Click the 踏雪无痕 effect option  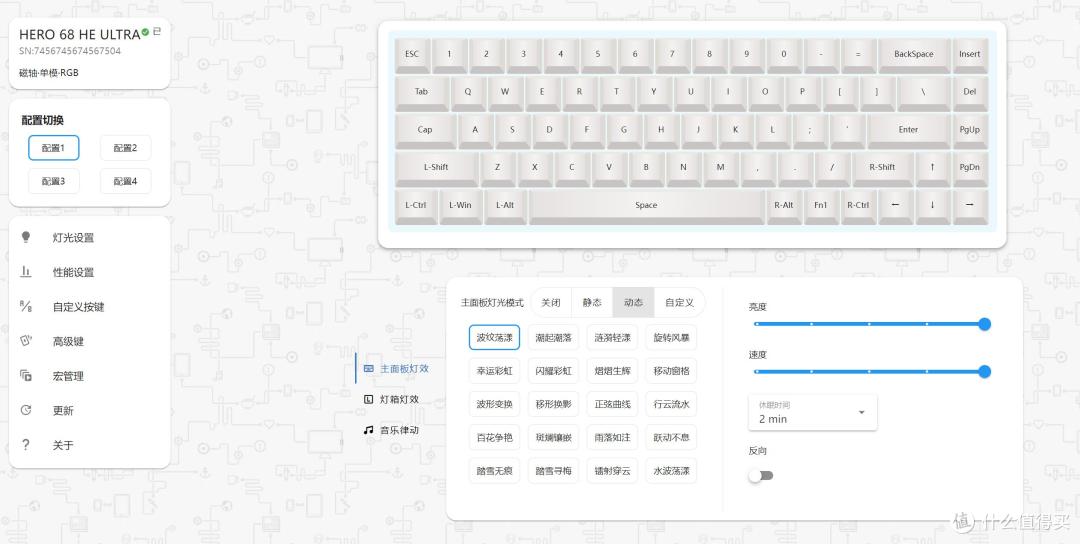click(495, 471)
